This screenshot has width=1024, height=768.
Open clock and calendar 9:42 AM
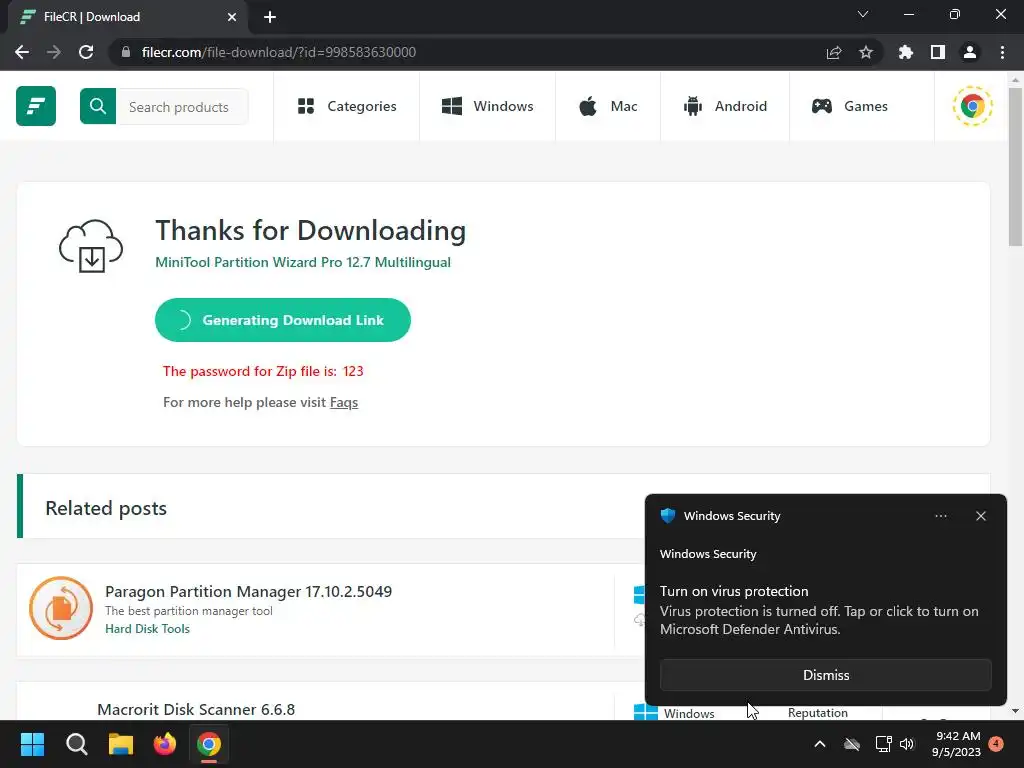click(x=957, y=744)
